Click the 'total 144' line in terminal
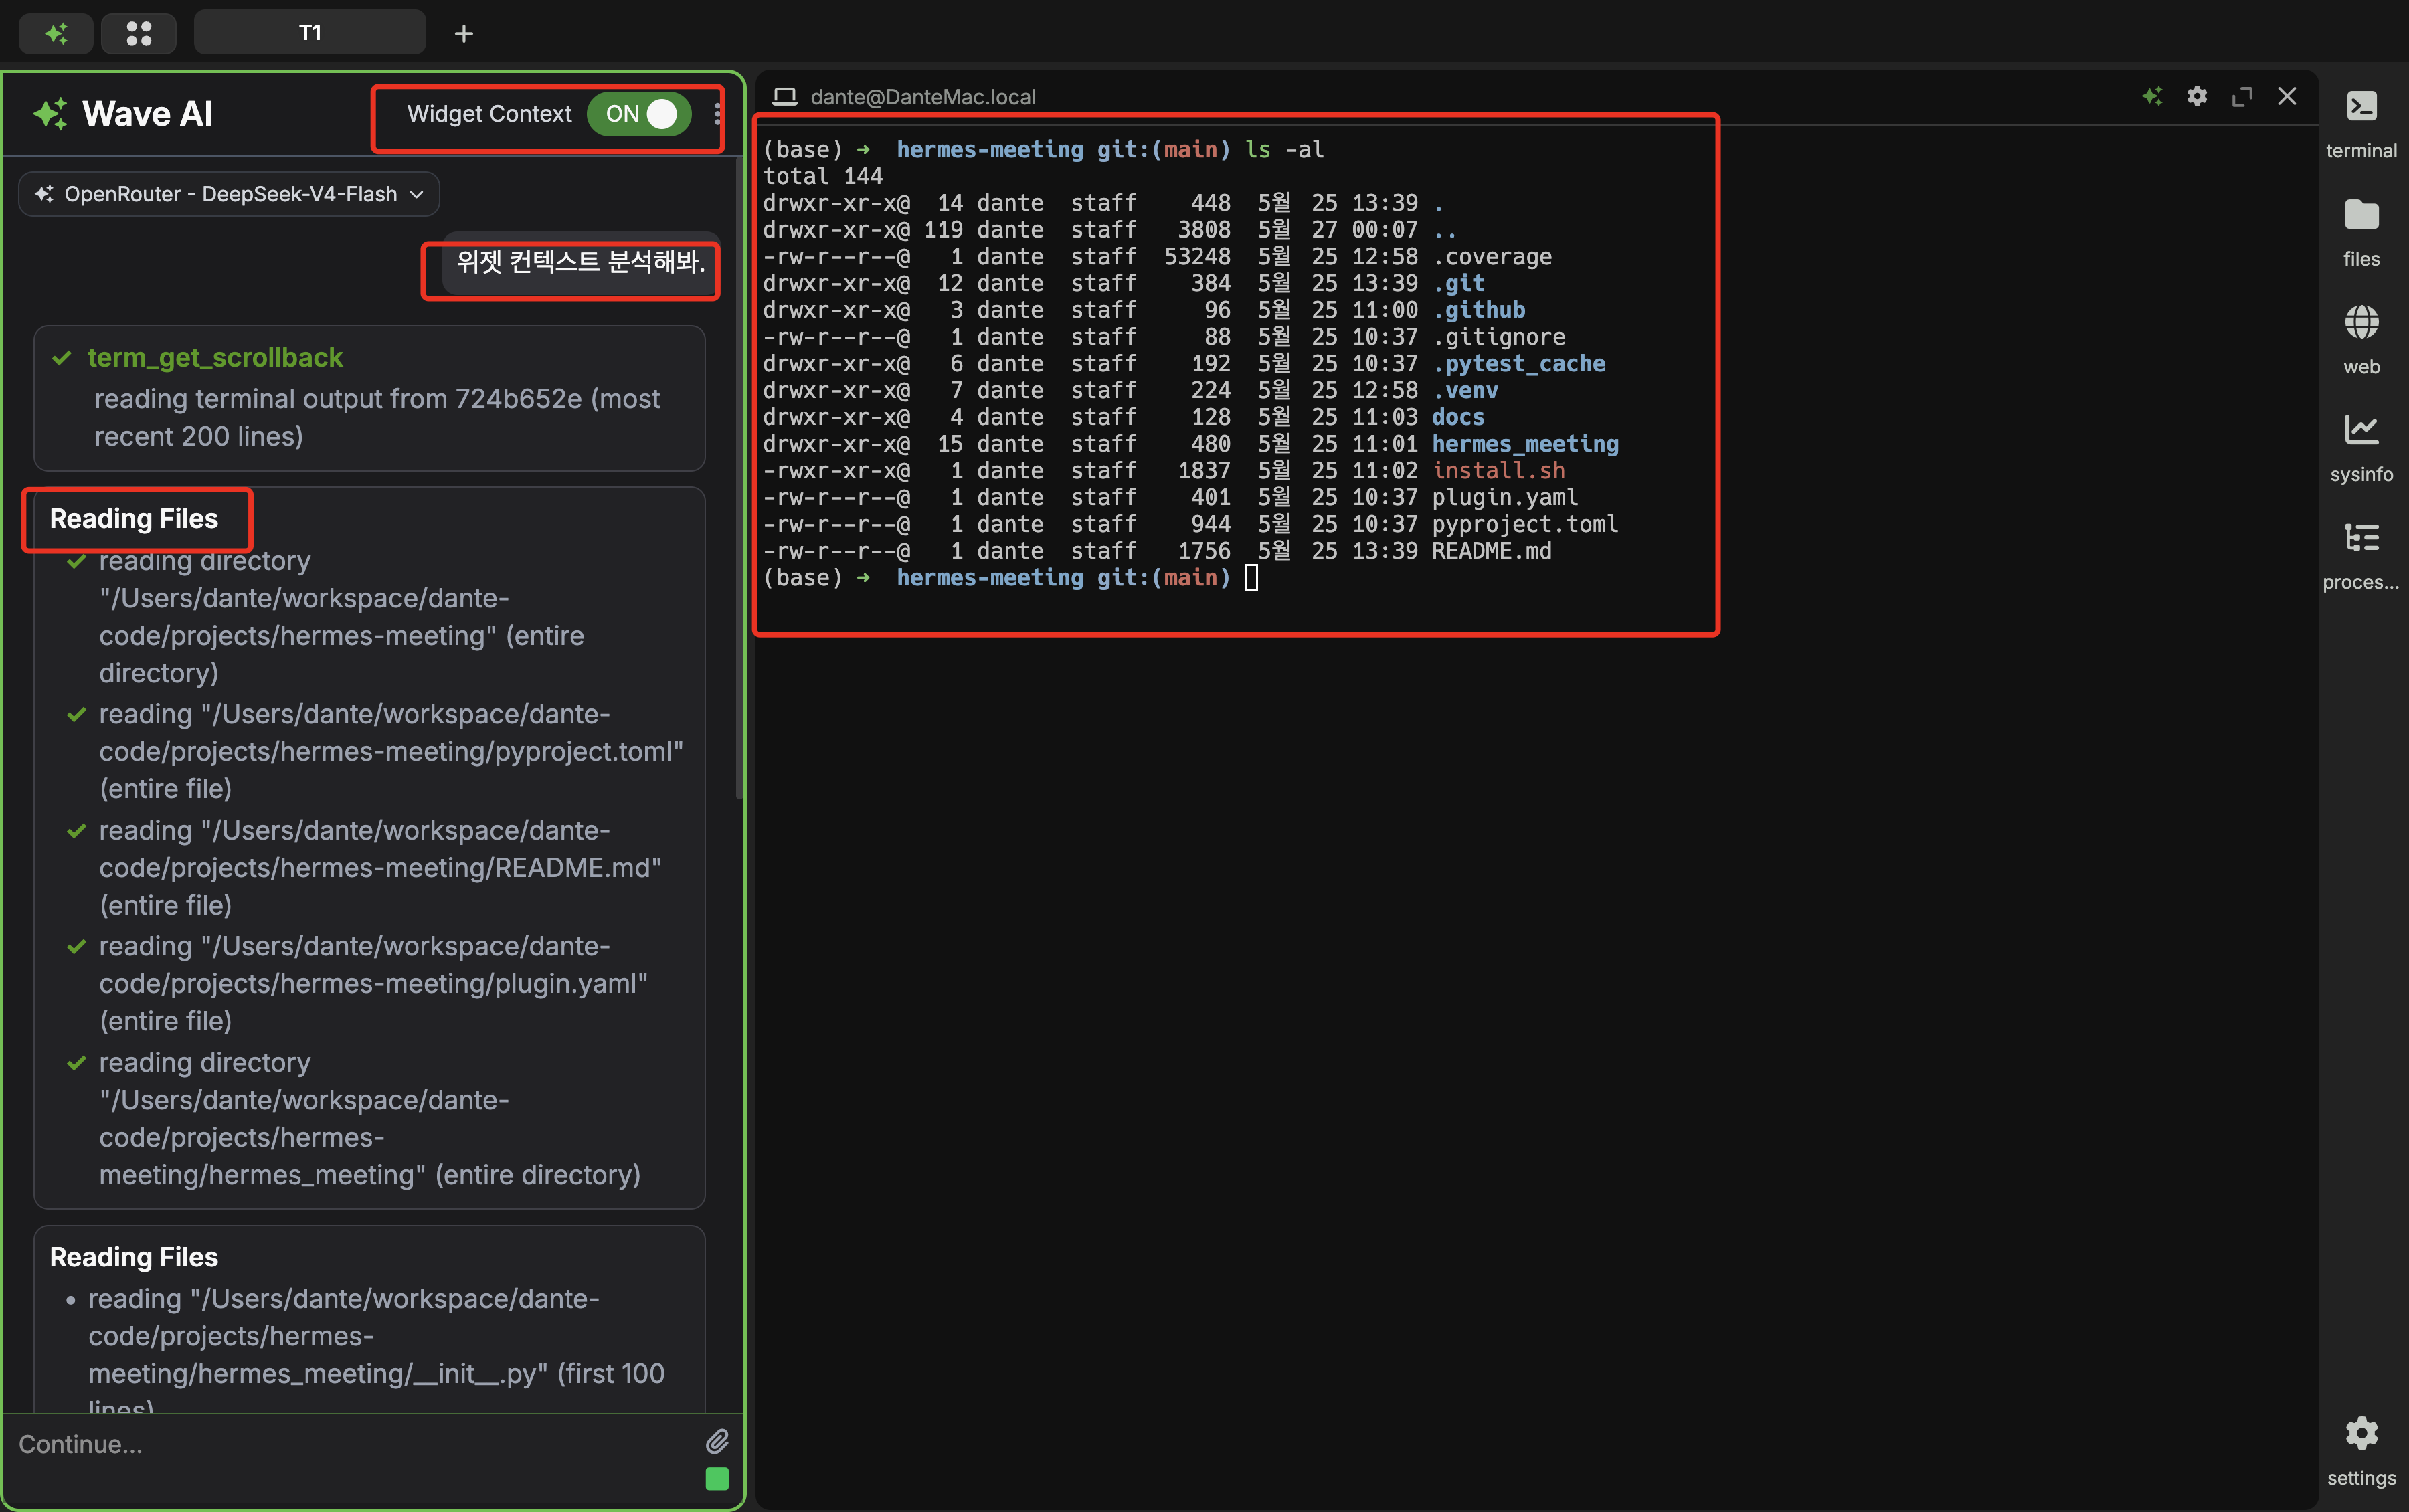 click(823, 176)
